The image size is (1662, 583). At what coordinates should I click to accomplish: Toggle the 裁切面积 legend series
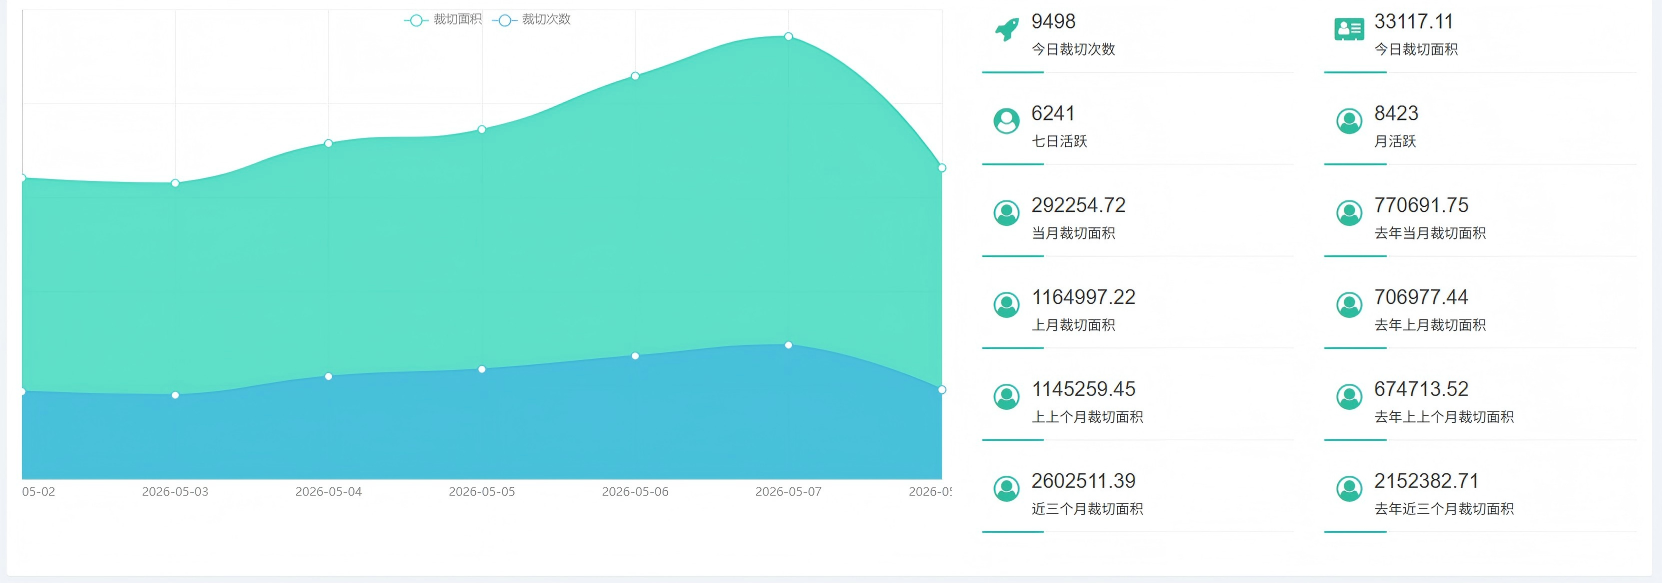click(443, 20)
